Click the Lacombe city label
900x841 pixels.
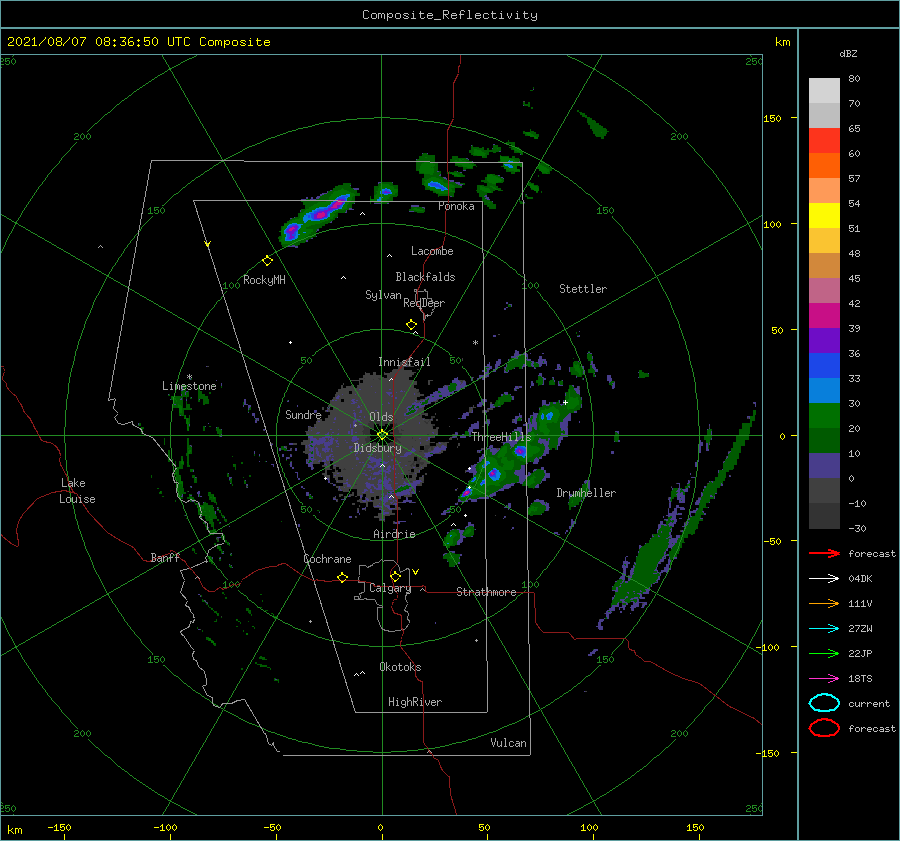pyautogui.click(x=432, y=251)
